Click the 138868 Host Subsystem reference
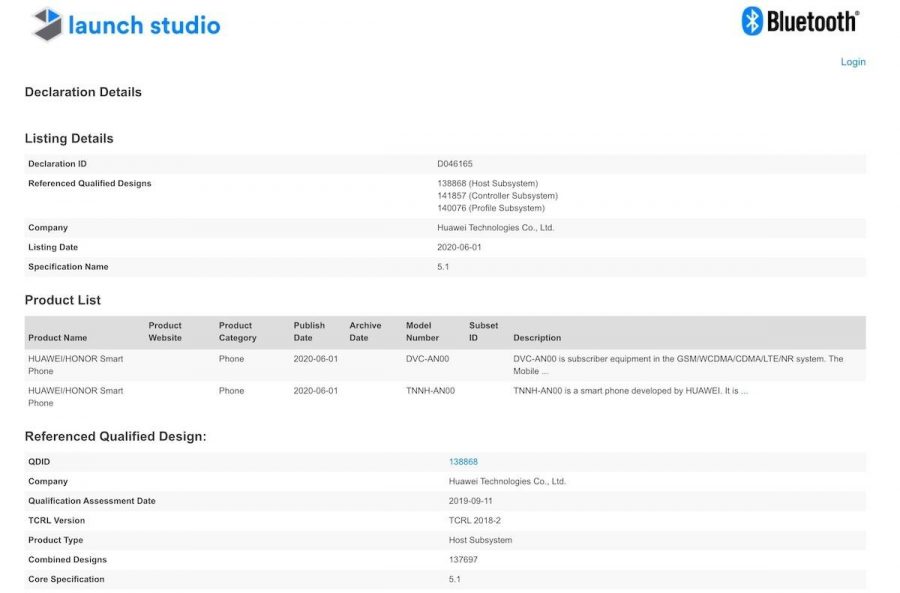900x593 pixels. 487,184
